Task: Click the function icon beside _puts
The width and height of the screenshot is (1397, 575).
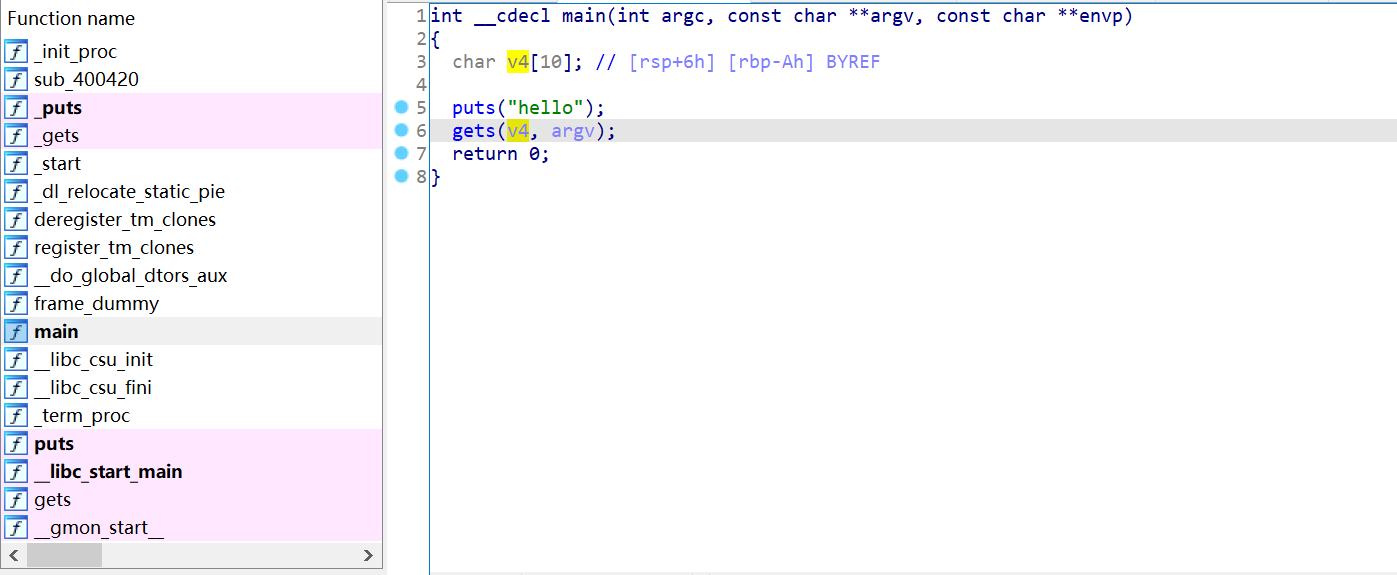Action: tap(16, 108)
